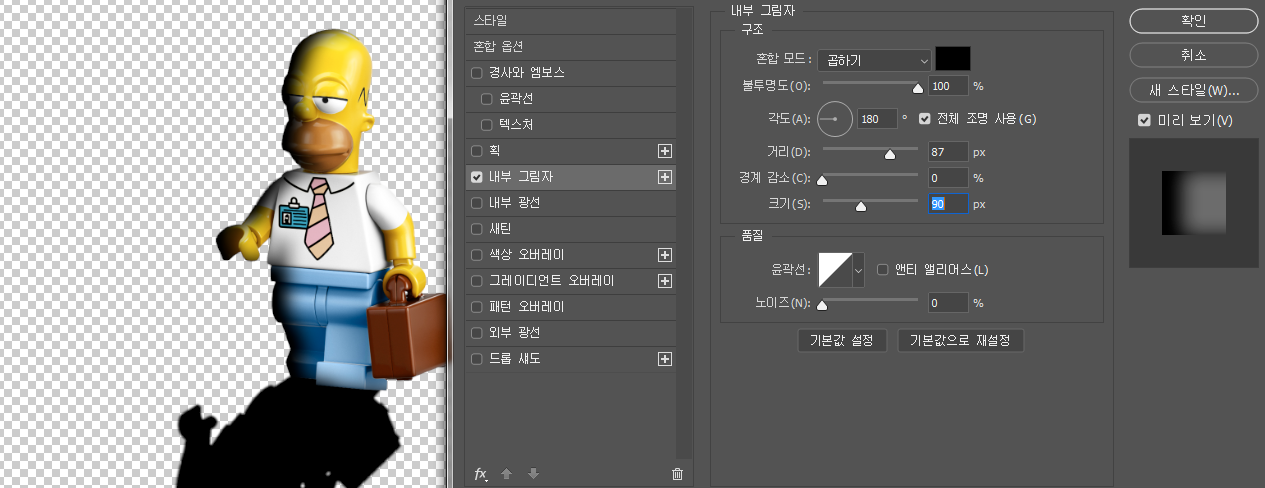Enable the 내부 광선 checkbox
Image resolution: width=1265 pixels, height=488 pixels.
pos(477,203)
